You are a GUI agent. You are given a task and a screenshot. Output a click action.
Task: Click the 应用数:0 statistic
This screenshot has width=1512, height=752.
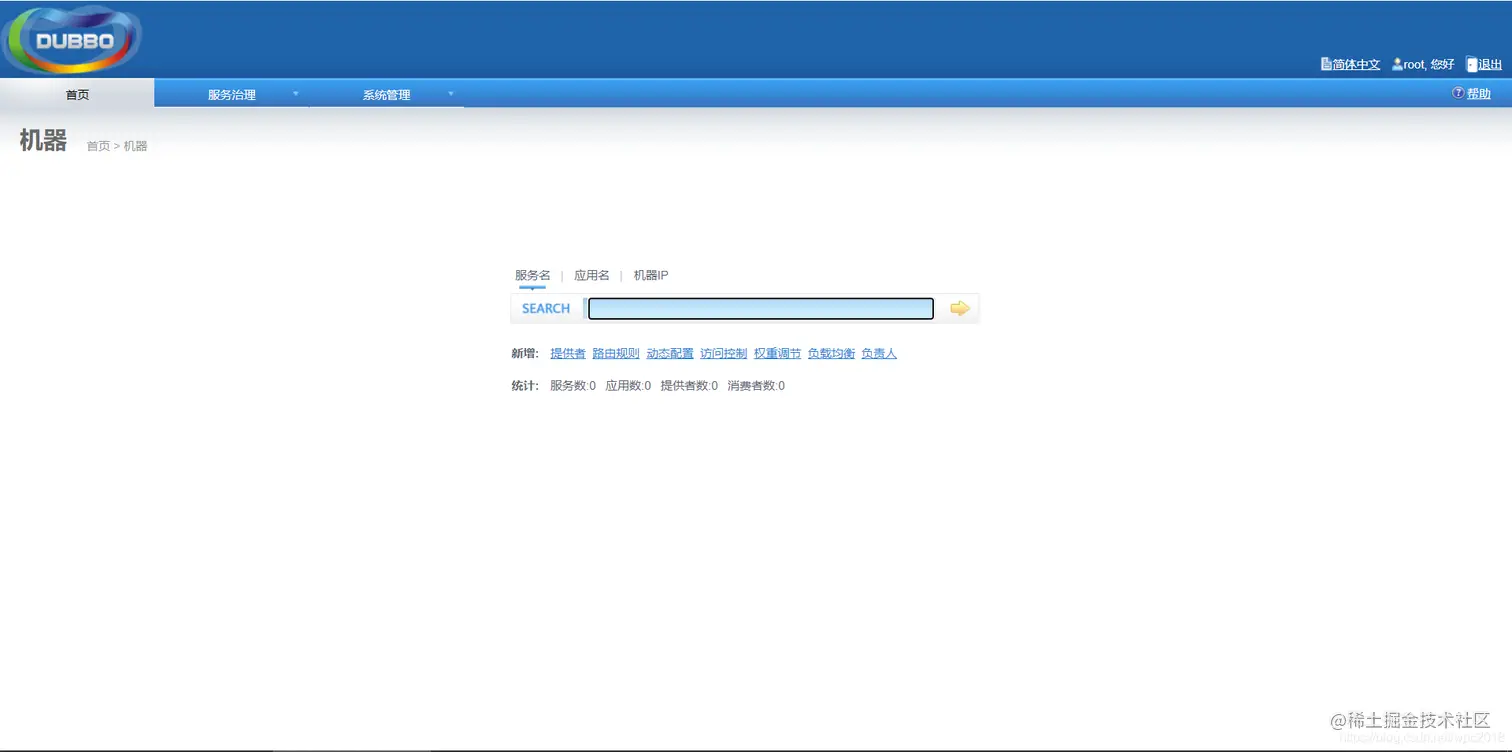(x=628, y=385)
